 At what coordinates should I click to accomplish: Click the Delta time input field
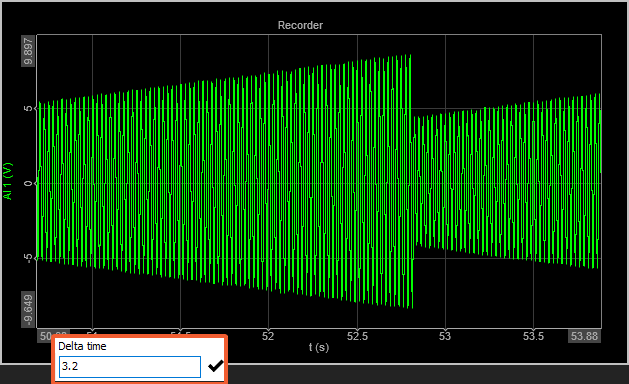(130, 367)
